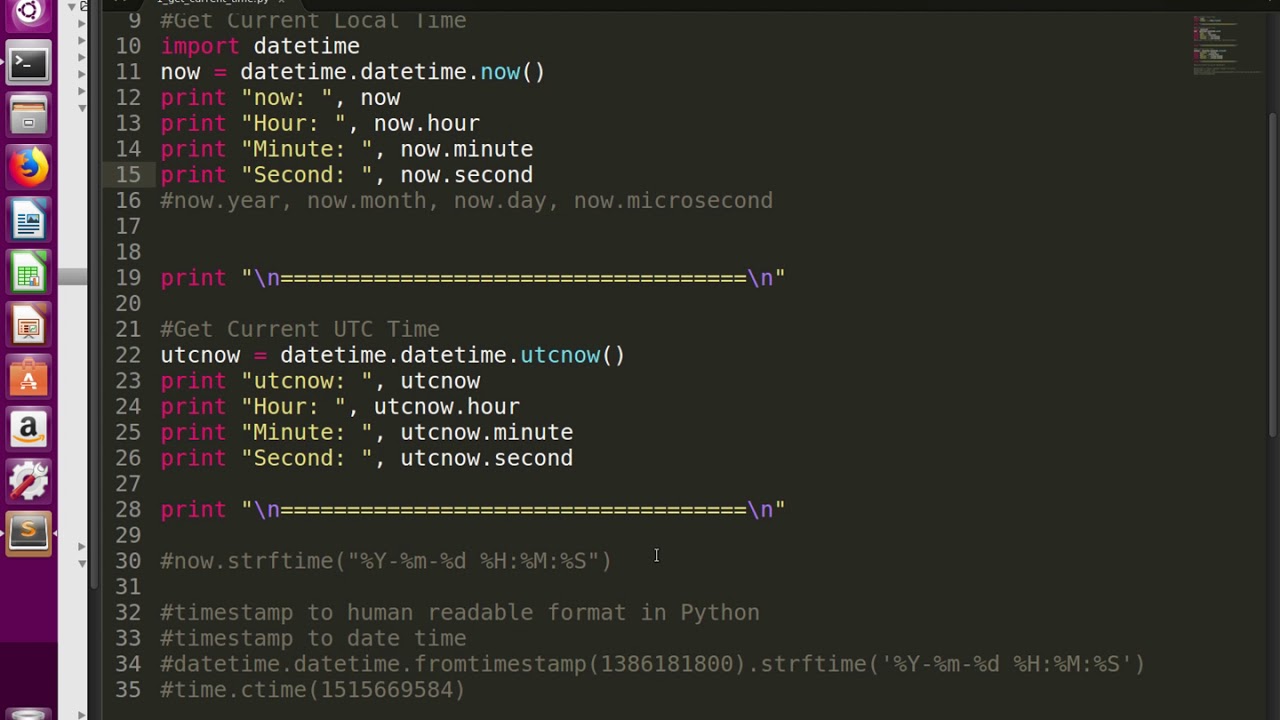Launch Firefox from the dock

tap(28, 168)
